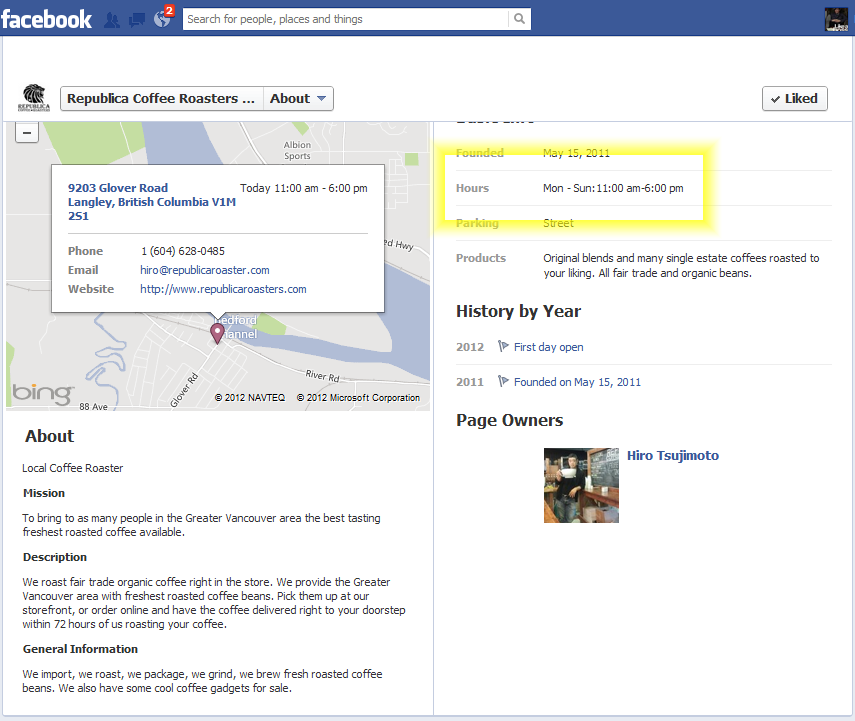Open messages icon in top bar
Viewport: 855px width, 721px height.
tap(137, 20)
